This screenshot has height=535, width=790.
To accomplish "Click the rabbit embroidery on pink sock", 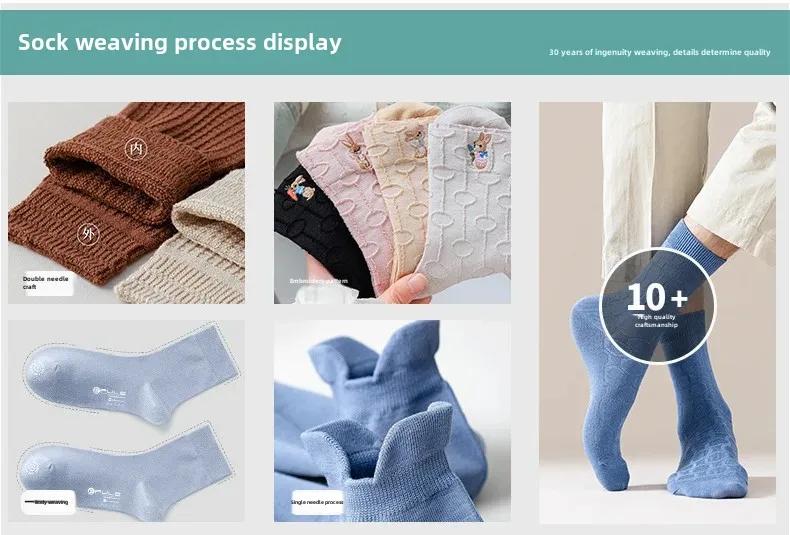I will tap(354, 148).
